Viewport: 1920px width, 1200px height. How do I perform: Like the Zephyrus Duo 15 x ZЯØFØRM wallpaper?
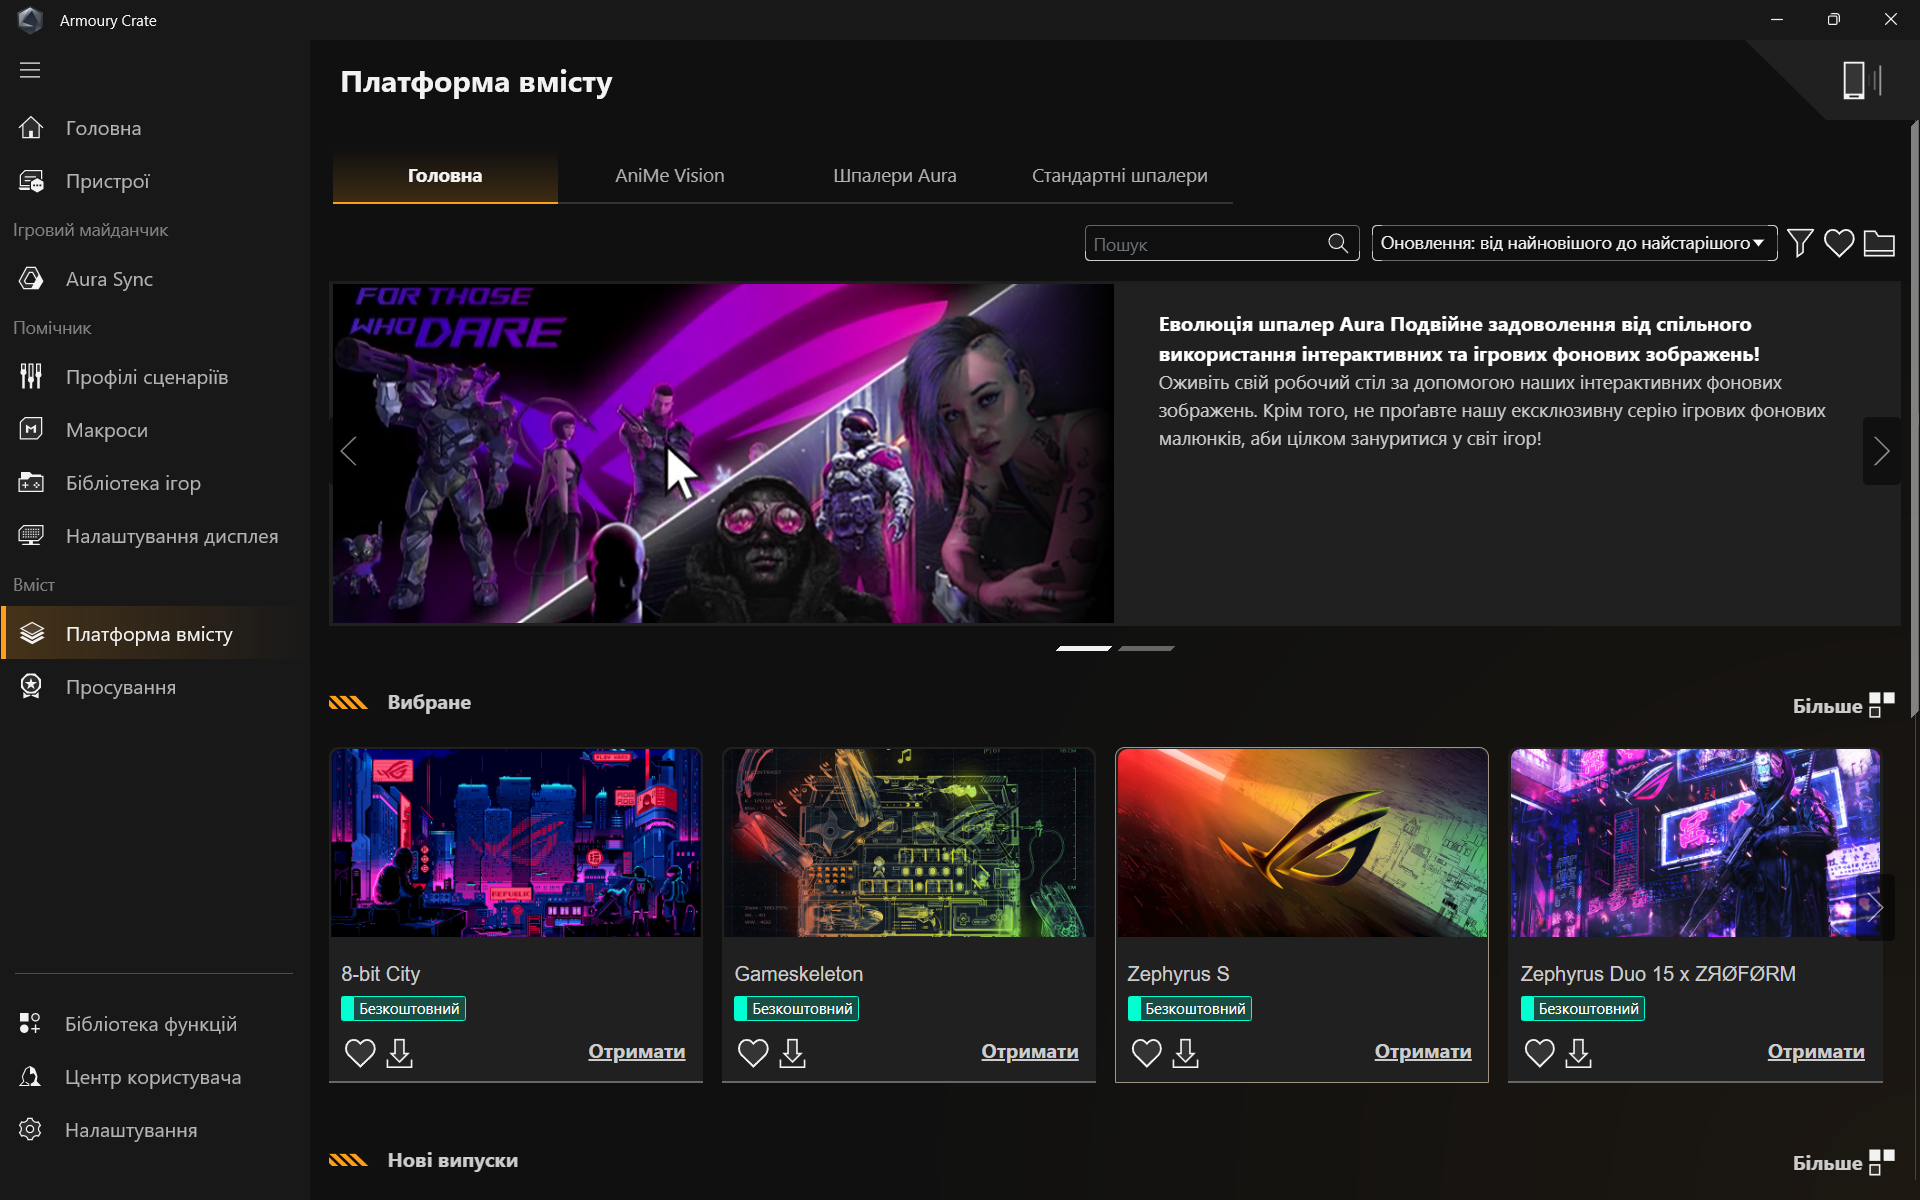(1539, 1052)
